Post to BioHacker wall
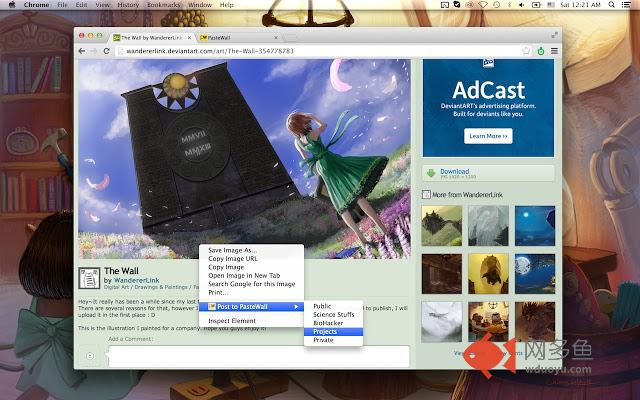This screenshot has height=400, width=640. (333, 323)
